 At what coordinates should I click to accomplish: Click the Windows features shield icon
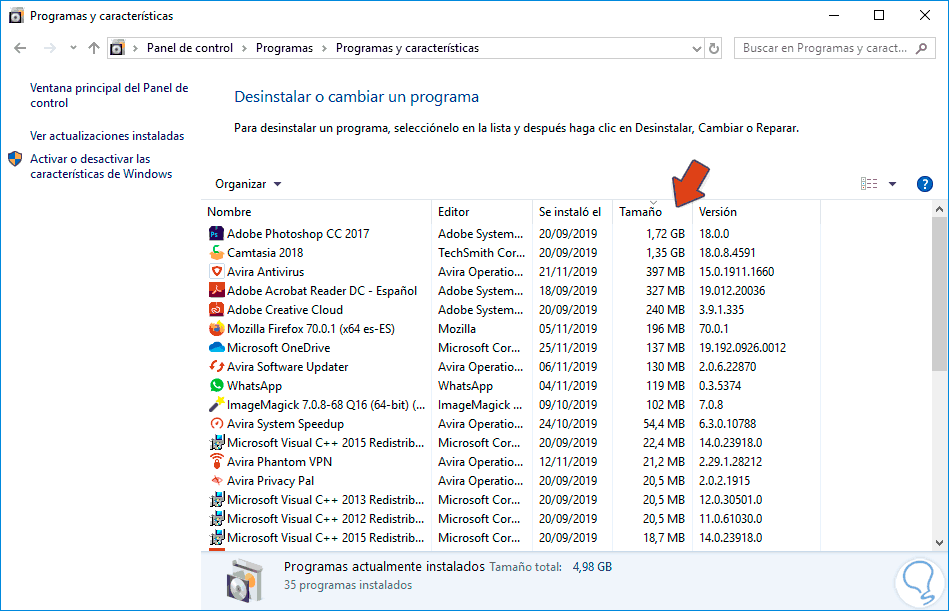[15, 159]
